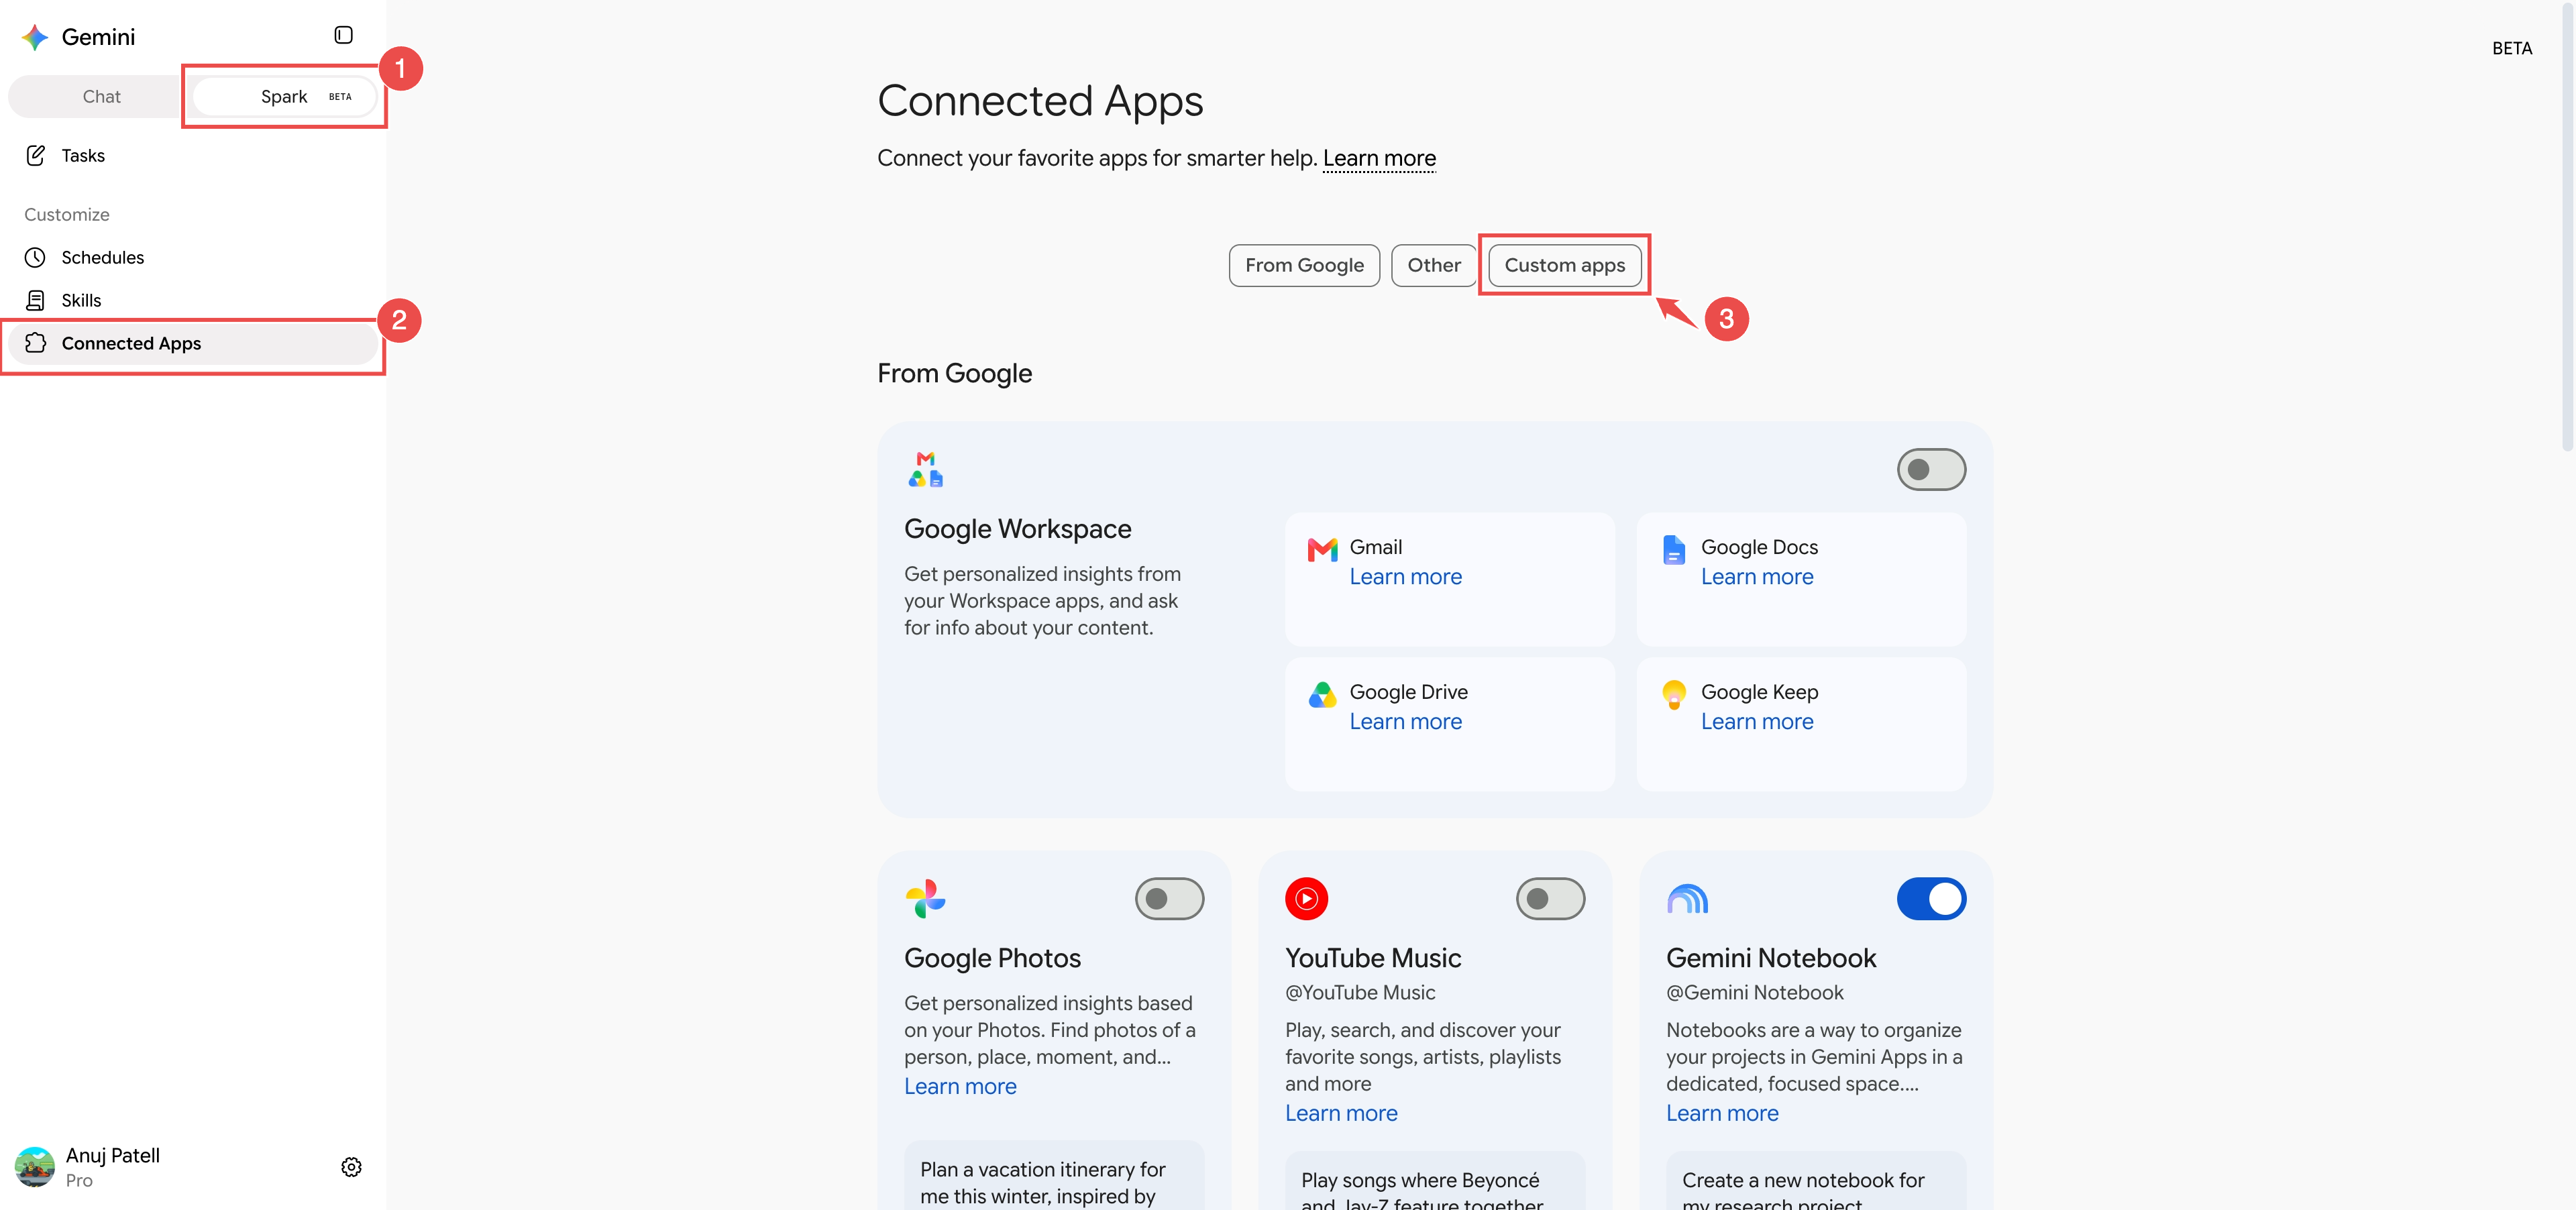Select Connected Apps in sidebar
2576x1210 pixels.
(193, 343)
